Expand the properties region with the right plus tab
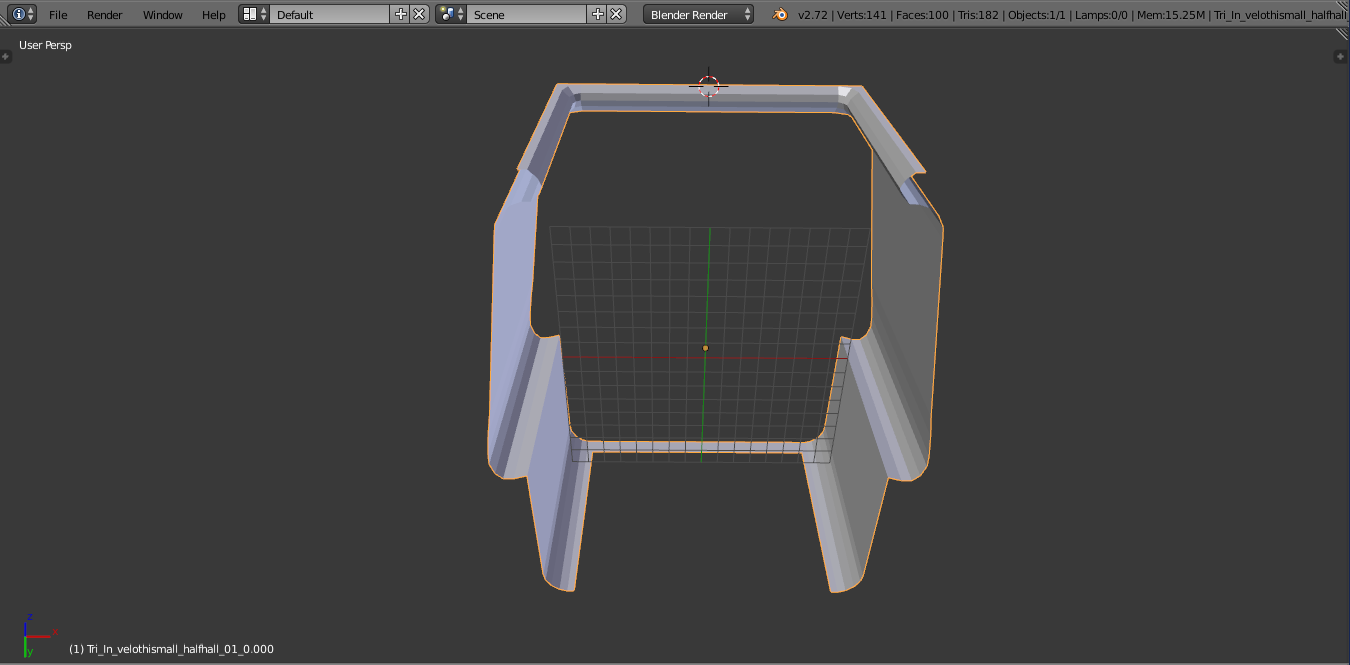This screenshot has width=1350, height=665. click(1341, 57)
